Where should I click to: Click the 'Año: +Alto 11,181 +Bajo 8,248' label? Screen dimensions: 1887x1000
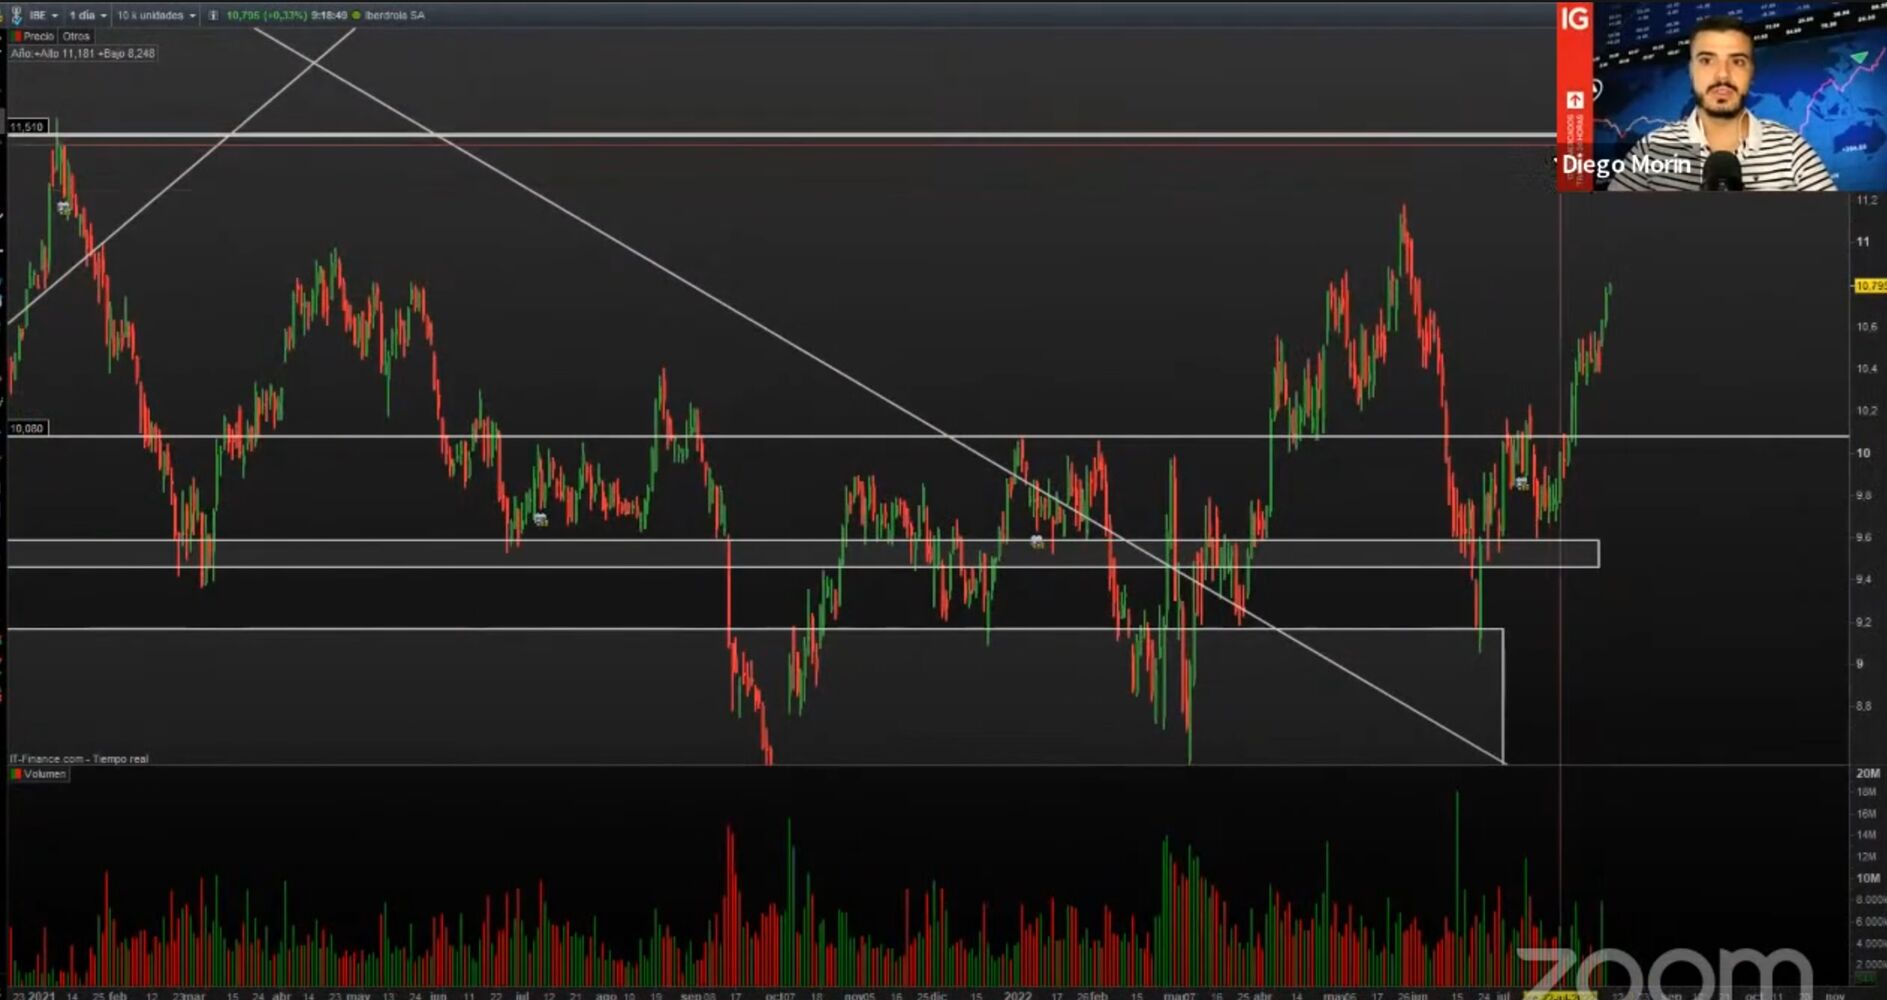point(83,53)
